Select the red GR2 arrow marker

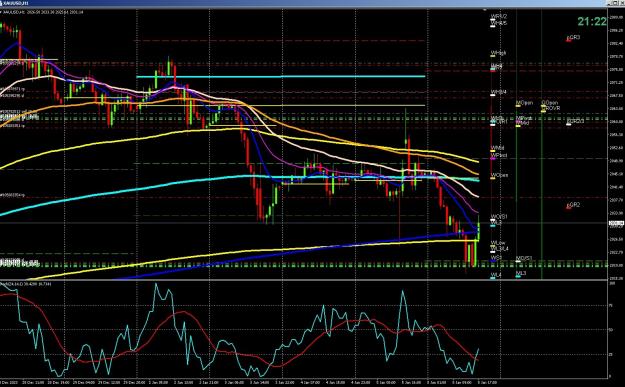coord(569,207)
